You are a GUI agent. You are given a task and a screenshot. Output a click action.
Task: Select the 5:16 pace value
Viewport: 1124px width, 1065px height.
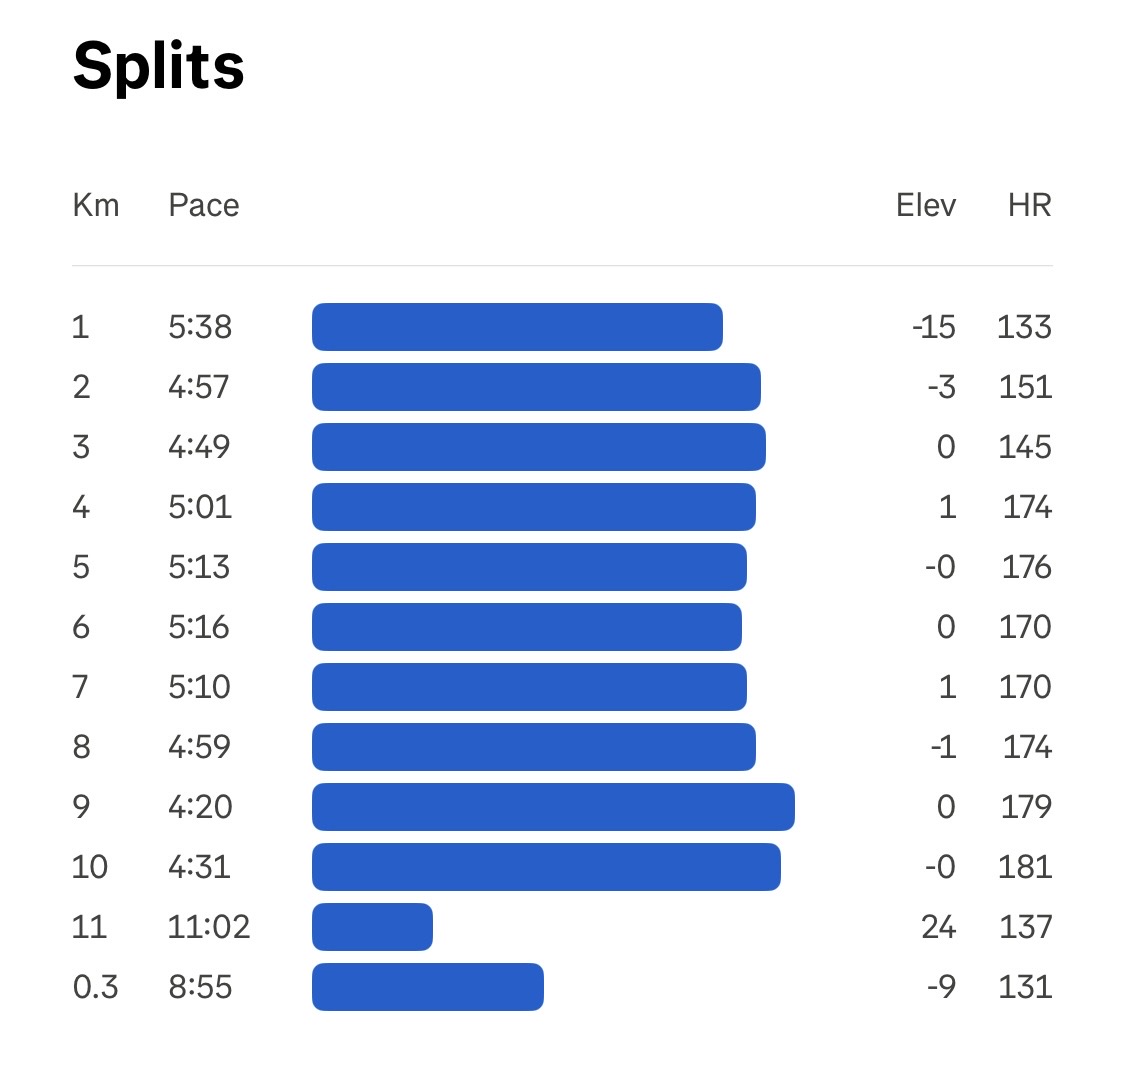click(200, 627)
